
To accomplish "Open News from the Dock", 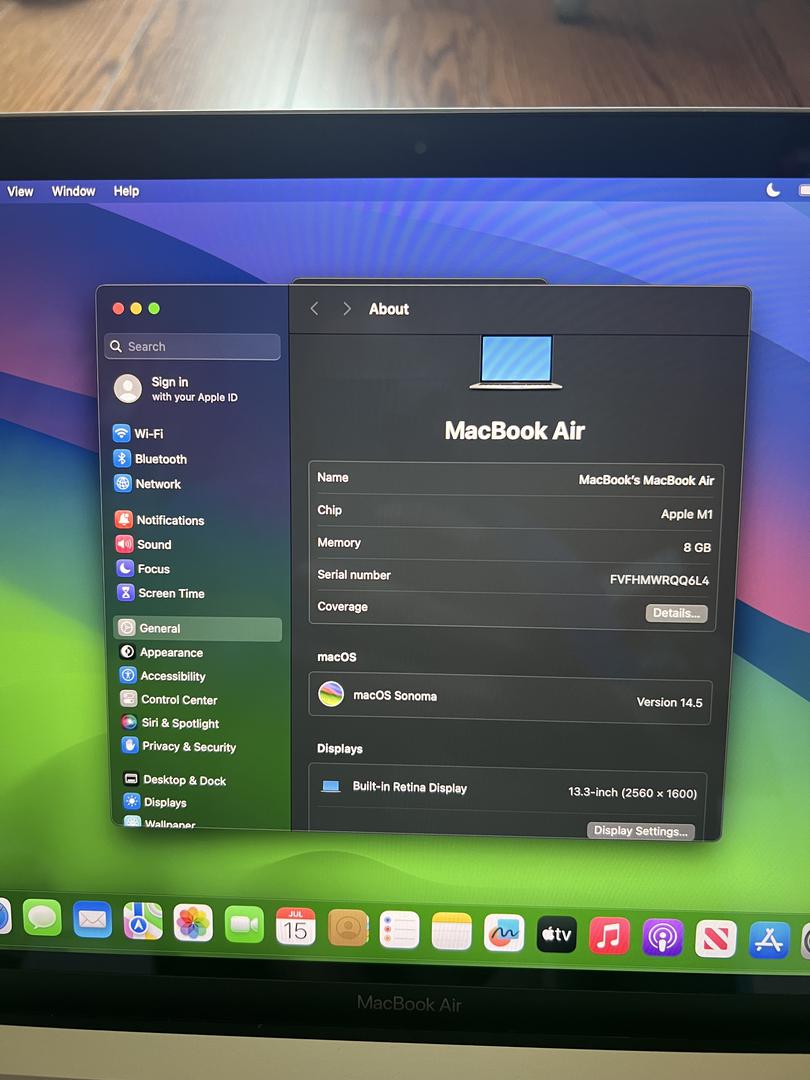I will (716, 939).
